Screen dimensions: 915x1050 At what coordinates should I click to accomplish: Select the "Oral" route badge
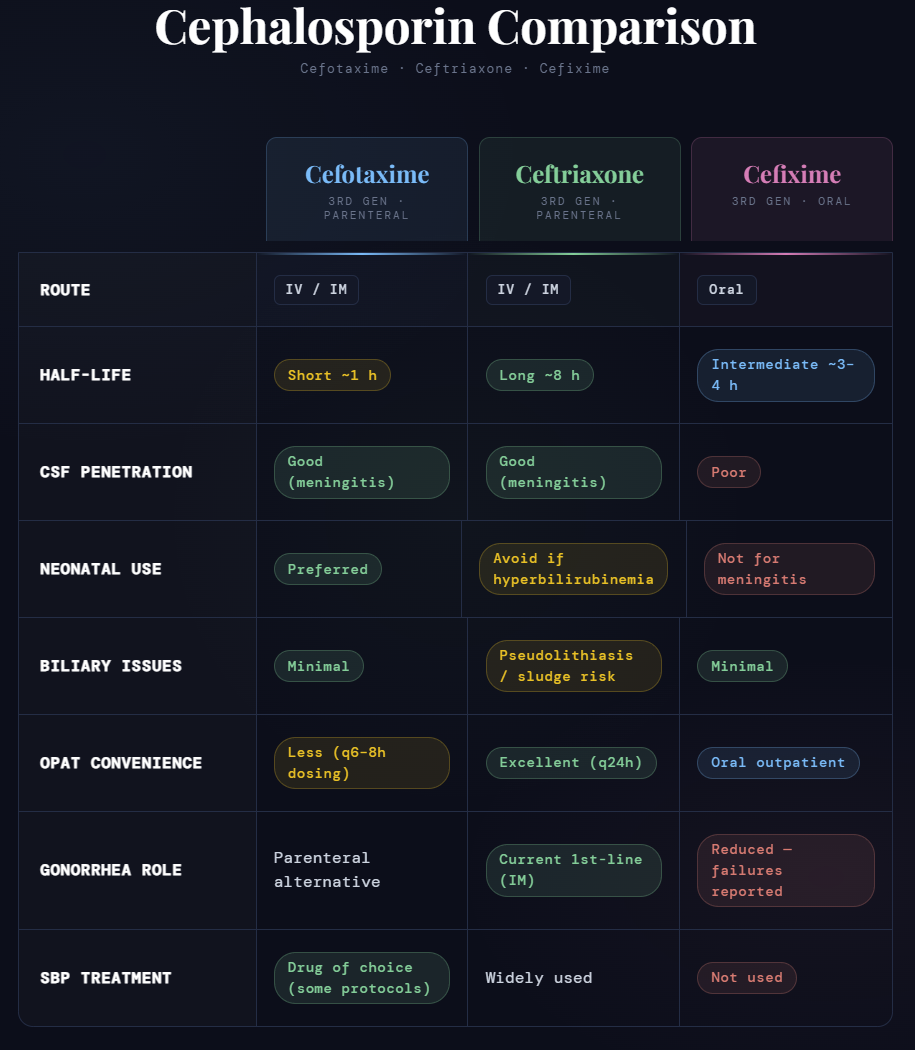pos(726,290)
